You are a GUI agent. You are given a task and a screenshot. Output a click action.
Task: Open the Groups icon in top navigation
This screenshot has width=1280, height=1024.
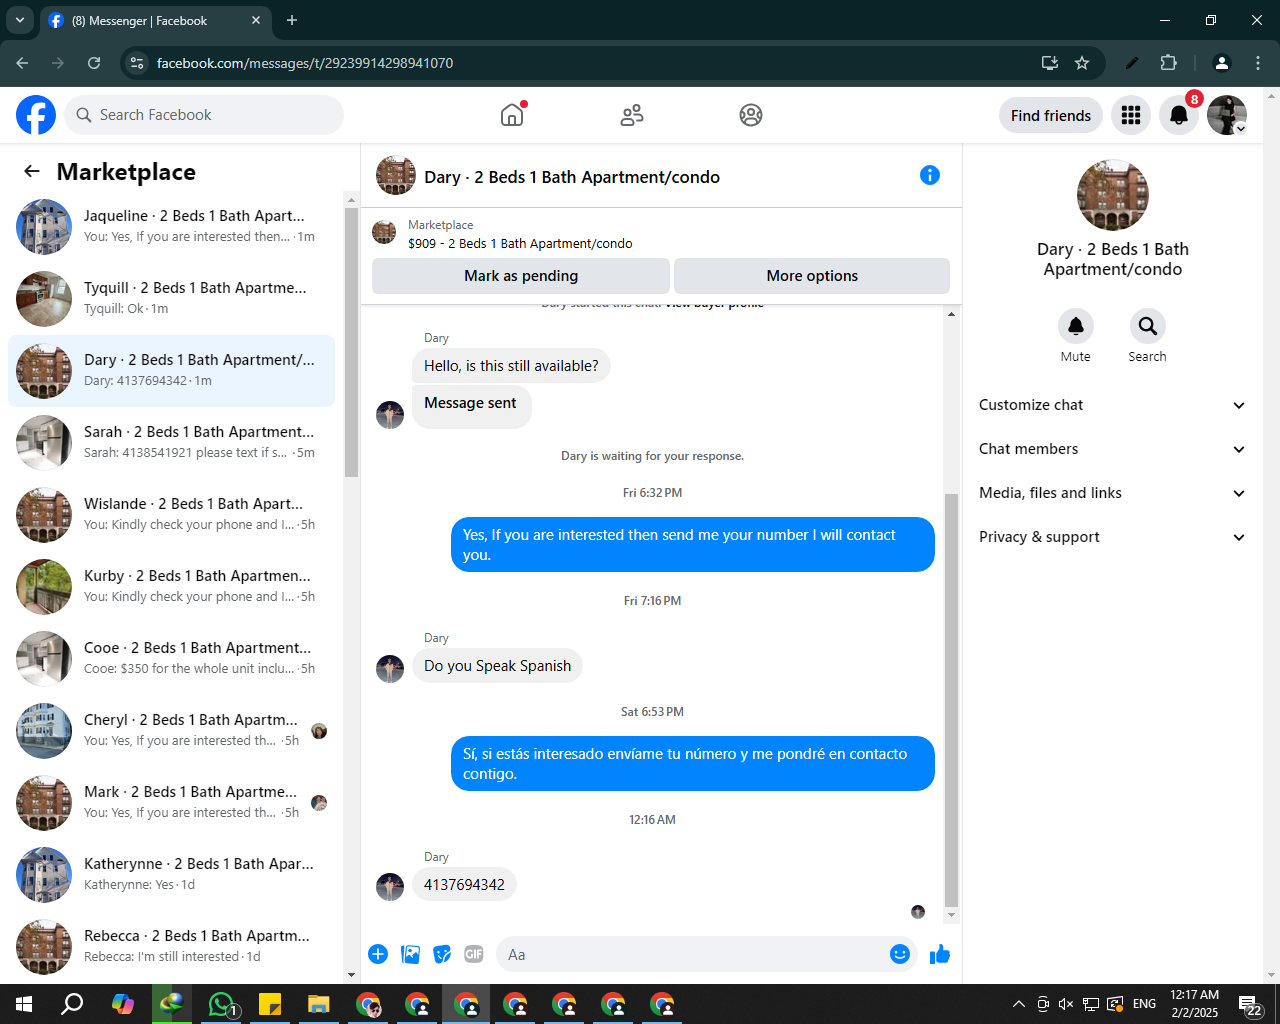751,115
